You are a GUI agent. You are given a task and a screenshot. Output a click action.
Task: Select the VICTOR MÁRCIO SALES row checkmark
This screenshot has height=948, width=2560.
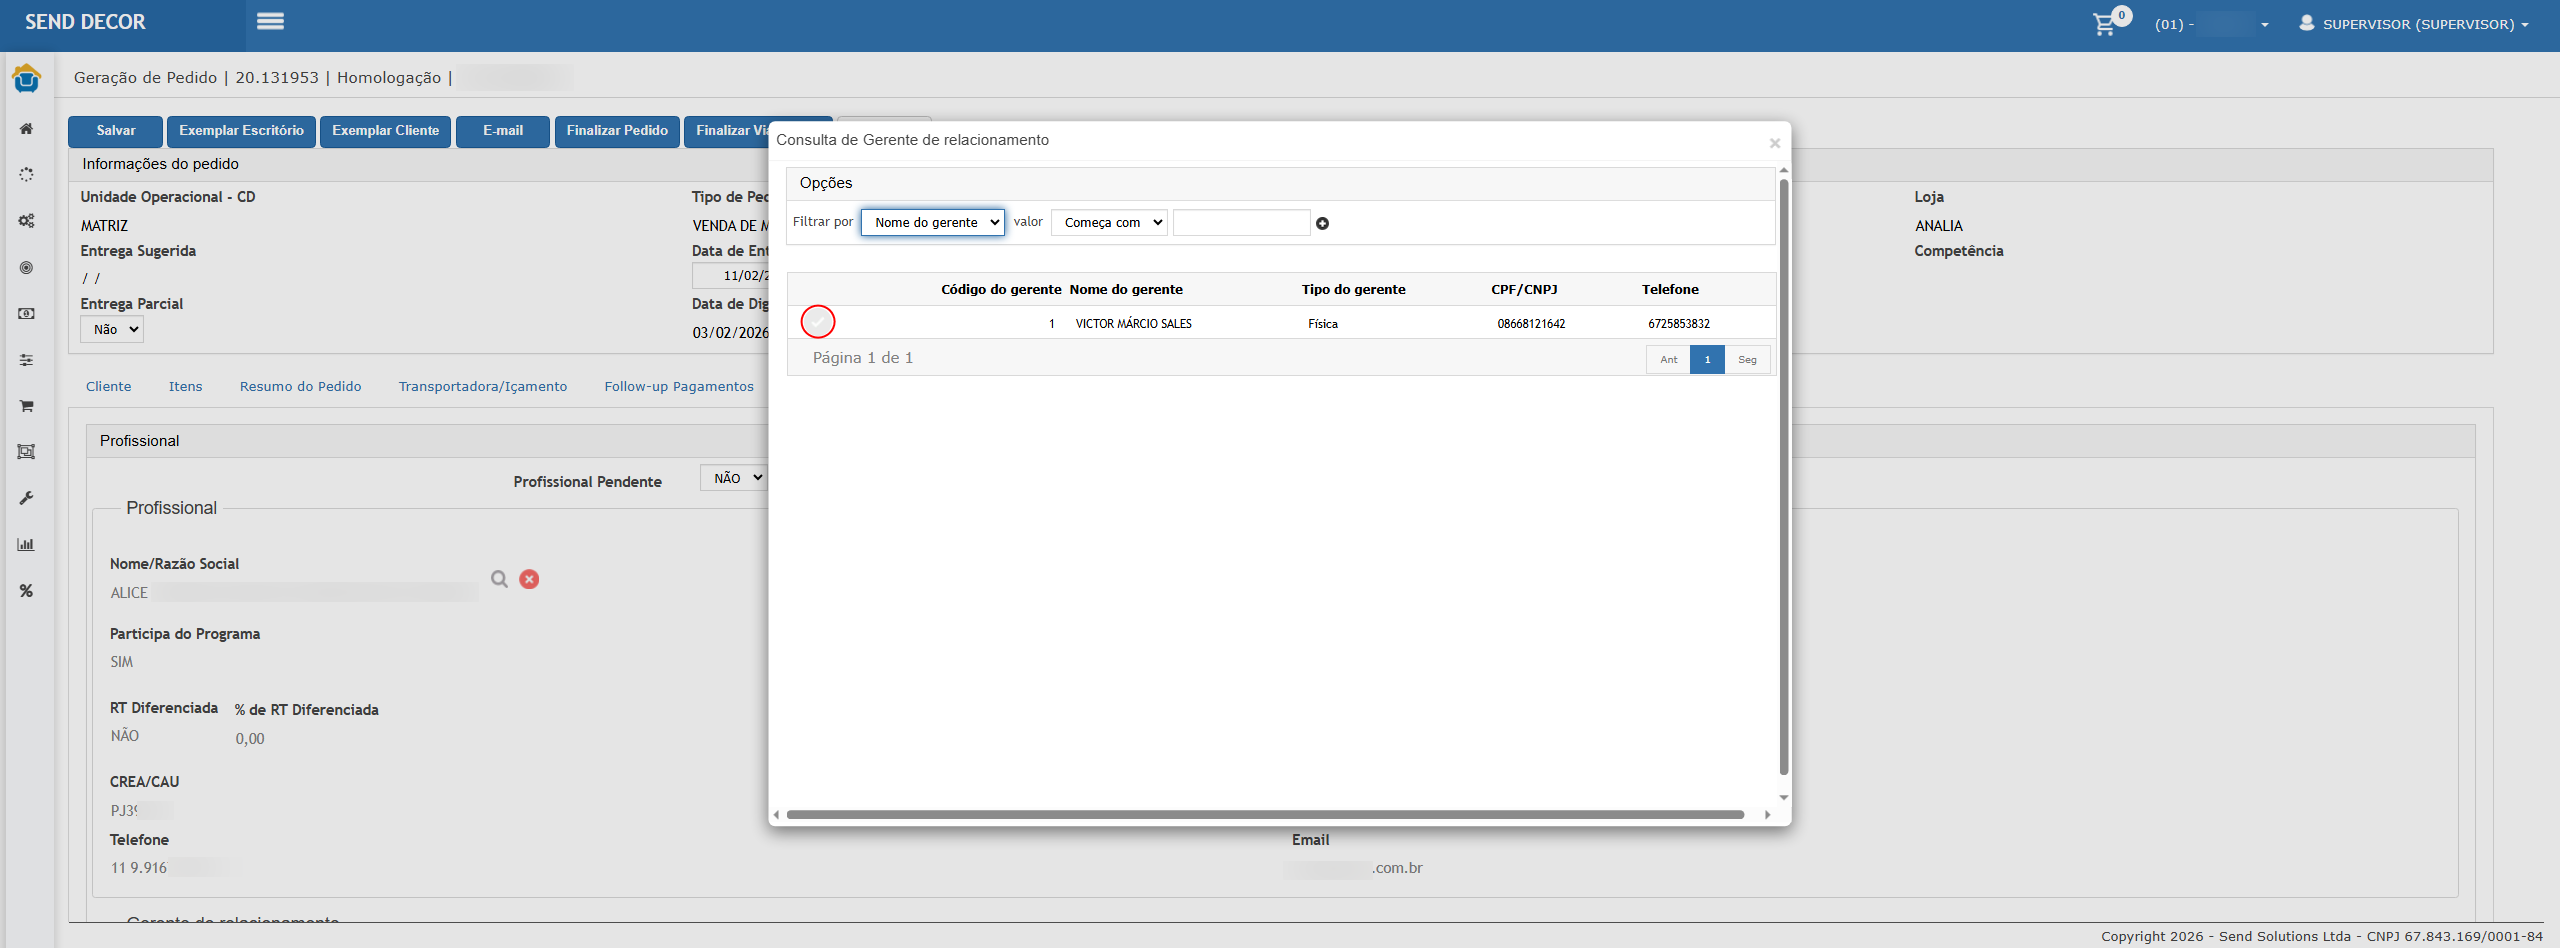pos(817,322)
